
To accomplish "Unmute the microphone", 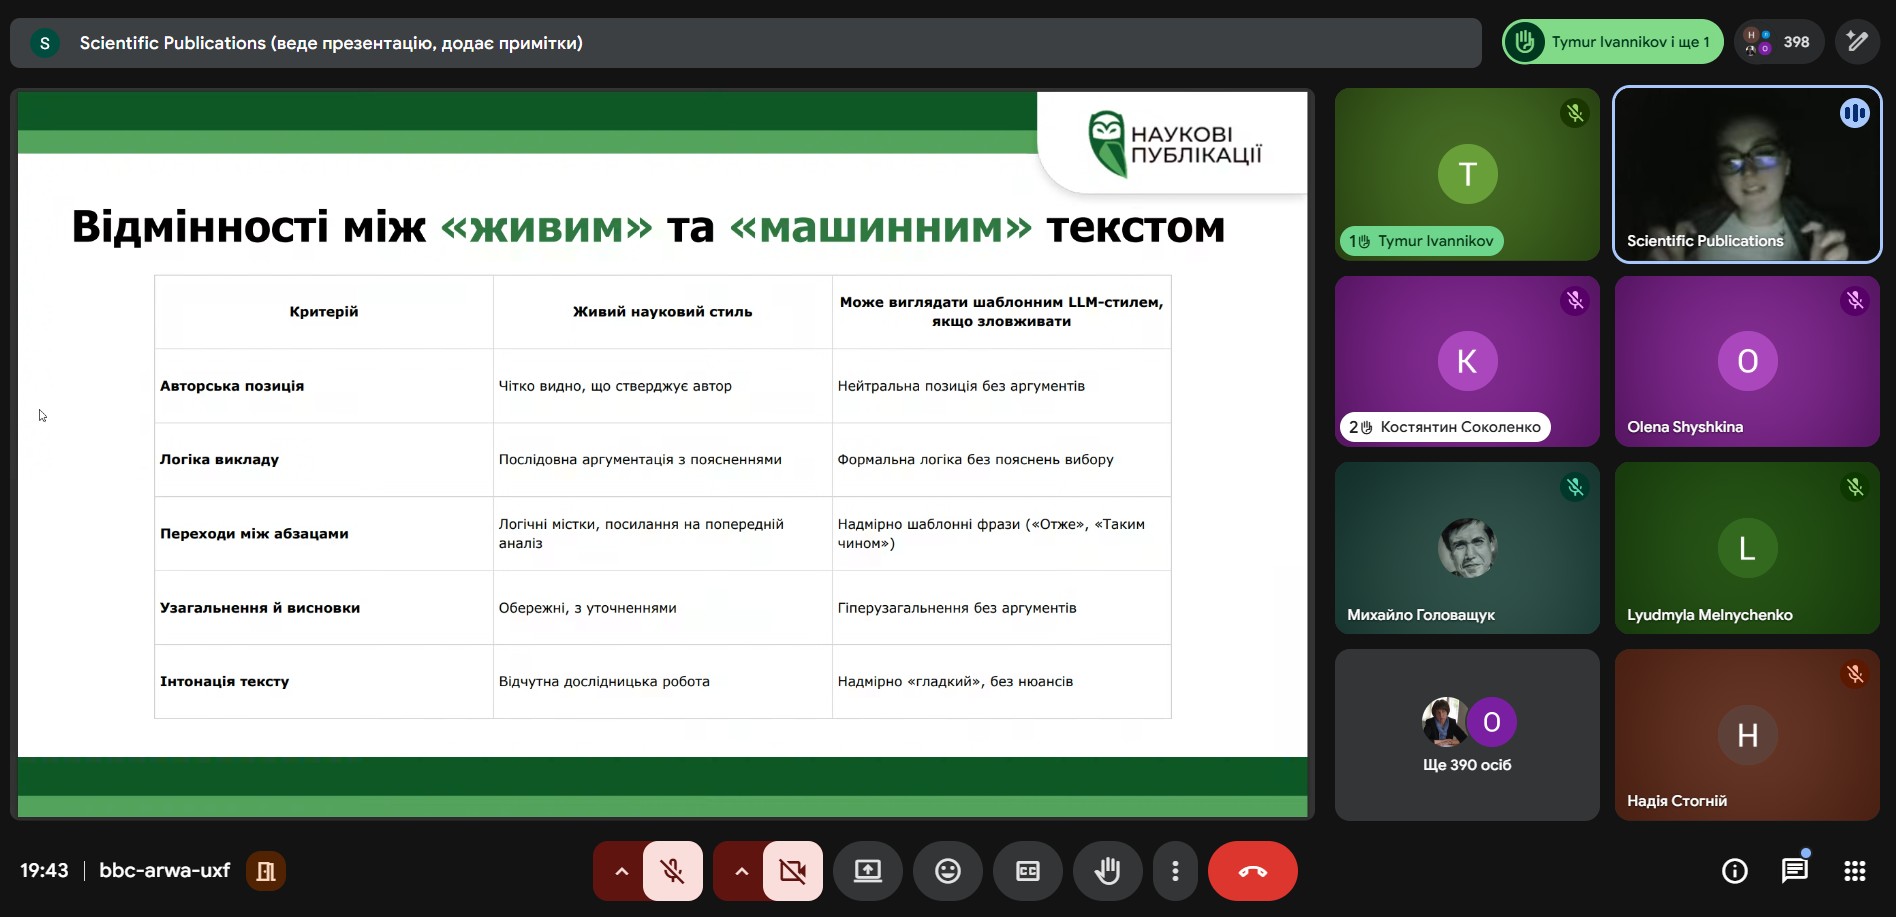I will coord(672,871).
